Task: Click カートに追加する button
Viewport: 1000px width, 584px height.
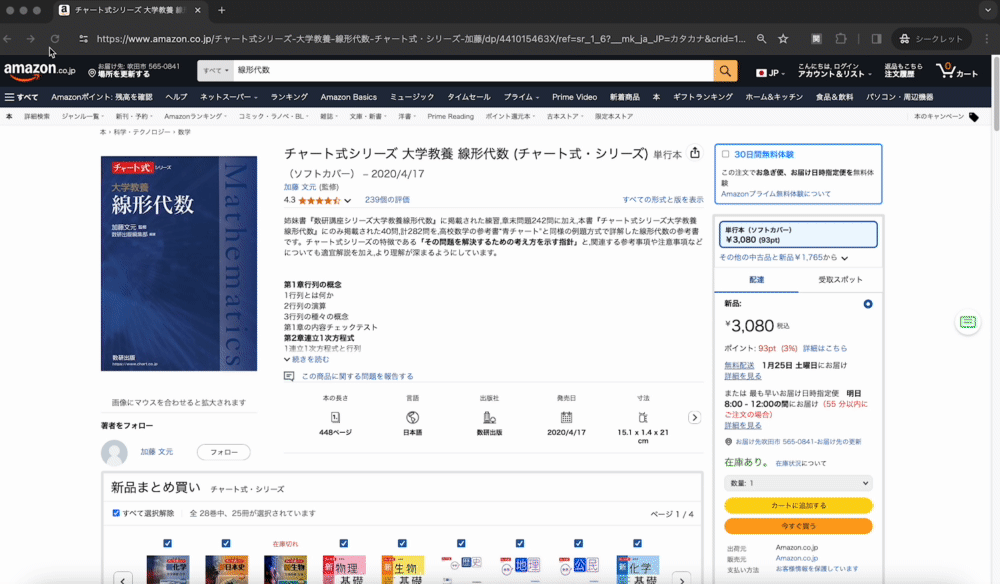Action: 798,506
